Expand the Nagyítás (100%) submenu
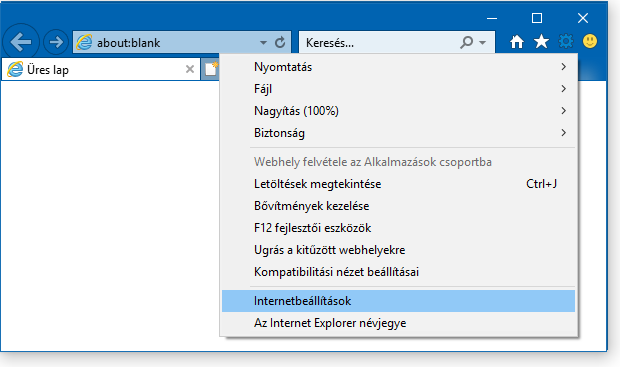The height and width of the screenshot is (367, 620). coord(398,111)
